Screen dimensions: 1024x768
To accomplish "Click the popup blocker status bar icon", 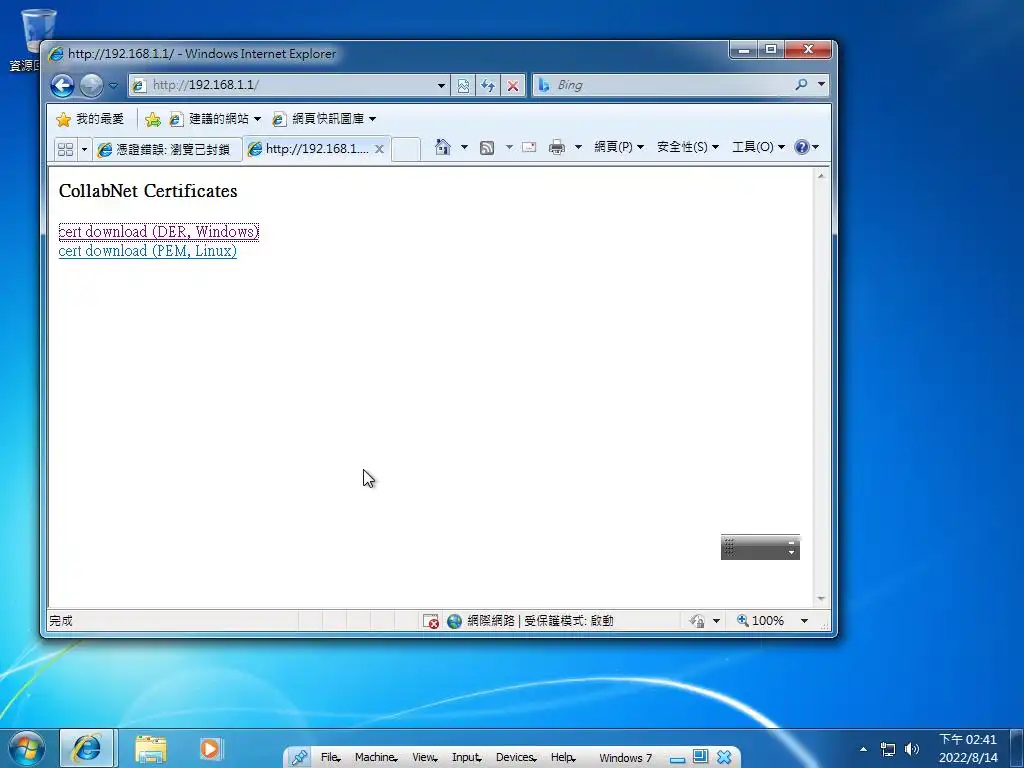I will 430,621.
